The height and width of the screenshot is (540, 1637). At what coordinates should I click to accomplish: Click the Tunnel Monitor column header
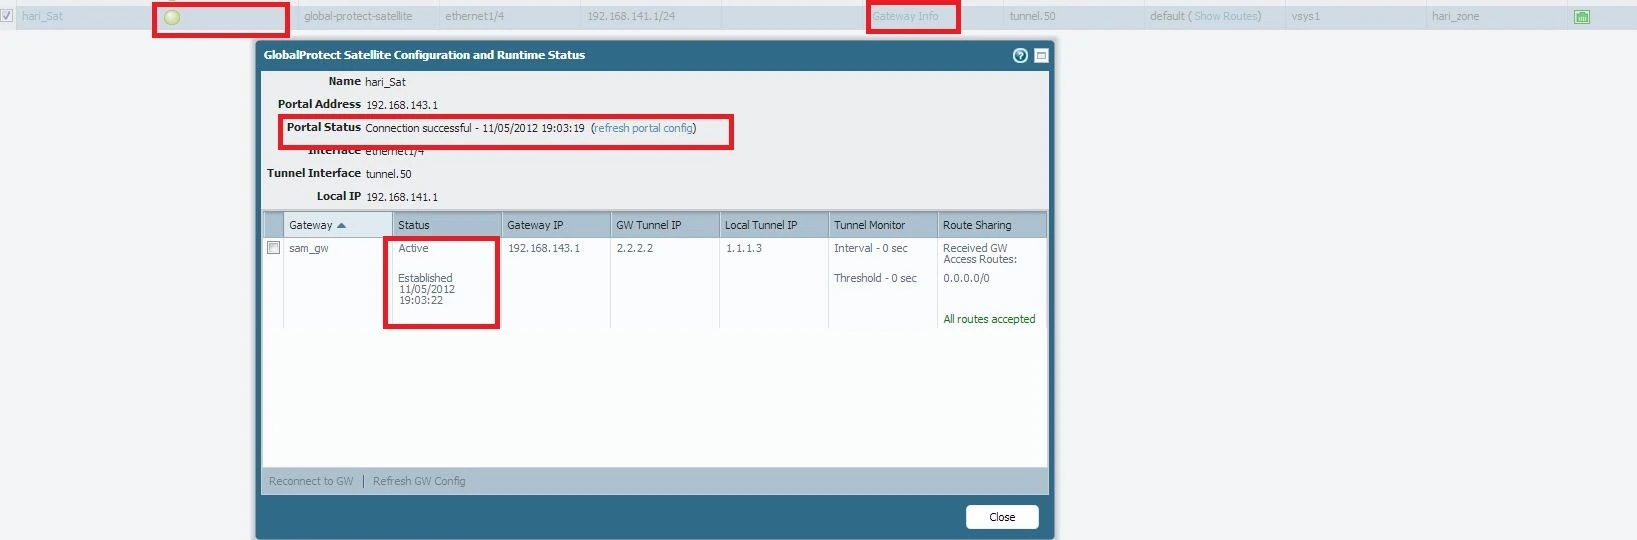click(882, 225)
